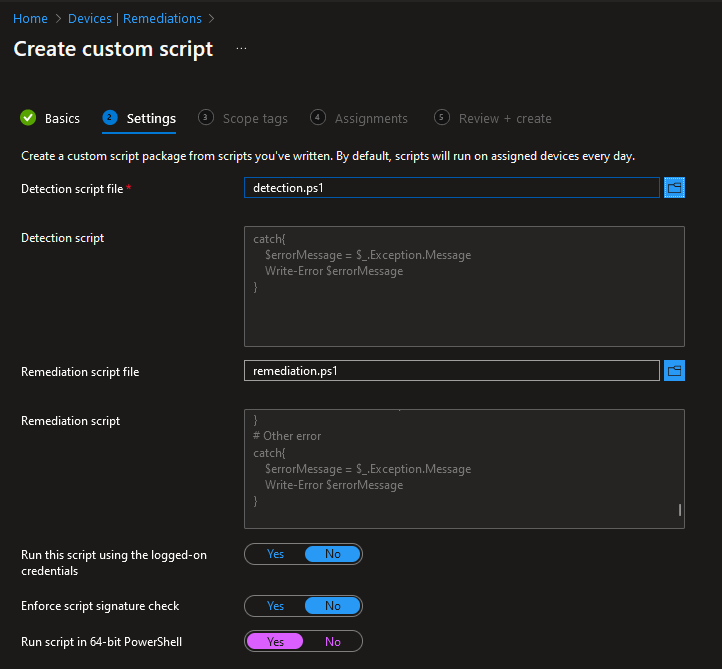Set logged-on credentials option to Yes

tap(275, 554)
